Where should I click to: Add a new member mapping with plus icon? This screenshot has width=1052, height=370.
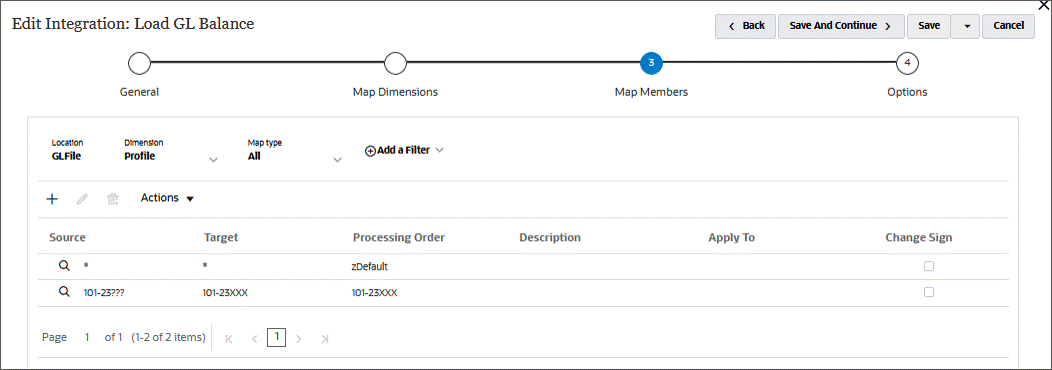click(52, 199)
